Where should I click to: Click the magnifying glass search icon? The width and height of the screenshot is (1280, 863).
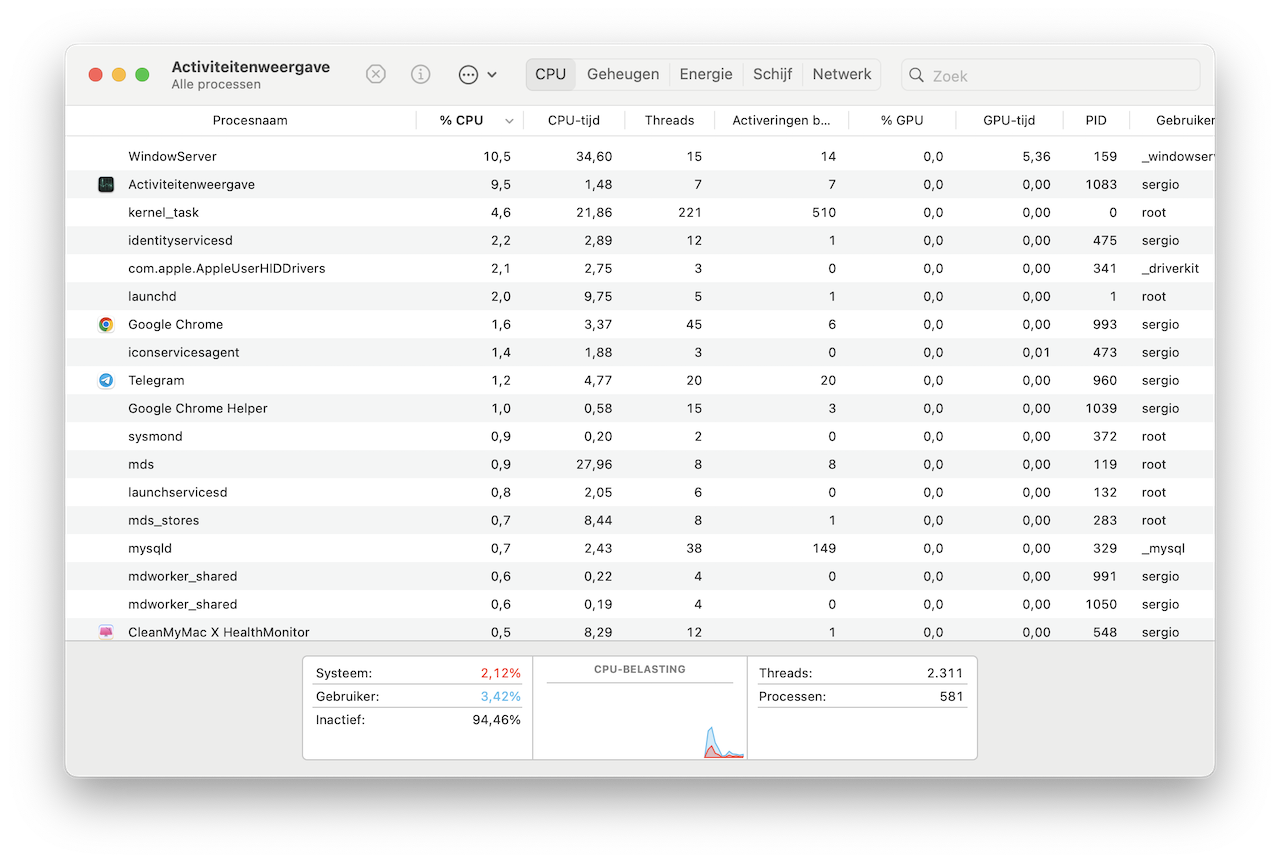click(916, 75)
